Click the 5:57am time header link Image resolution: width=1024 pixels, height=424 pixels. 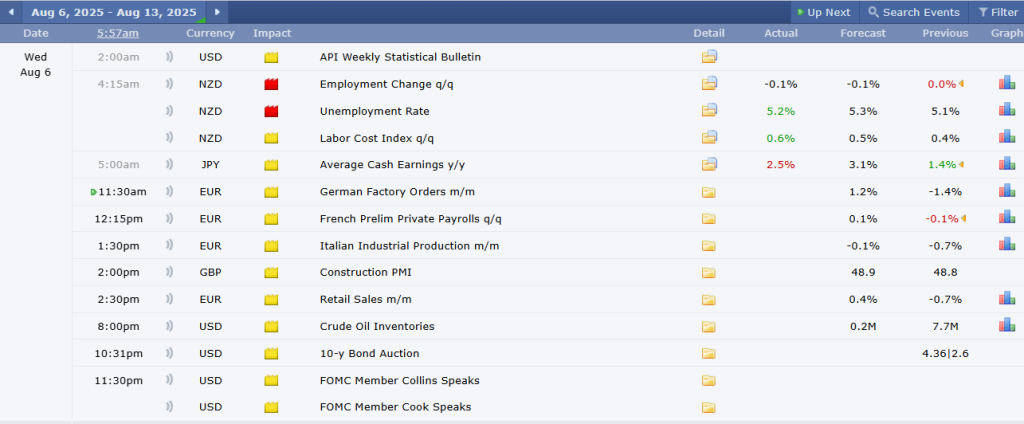(118, 33)
